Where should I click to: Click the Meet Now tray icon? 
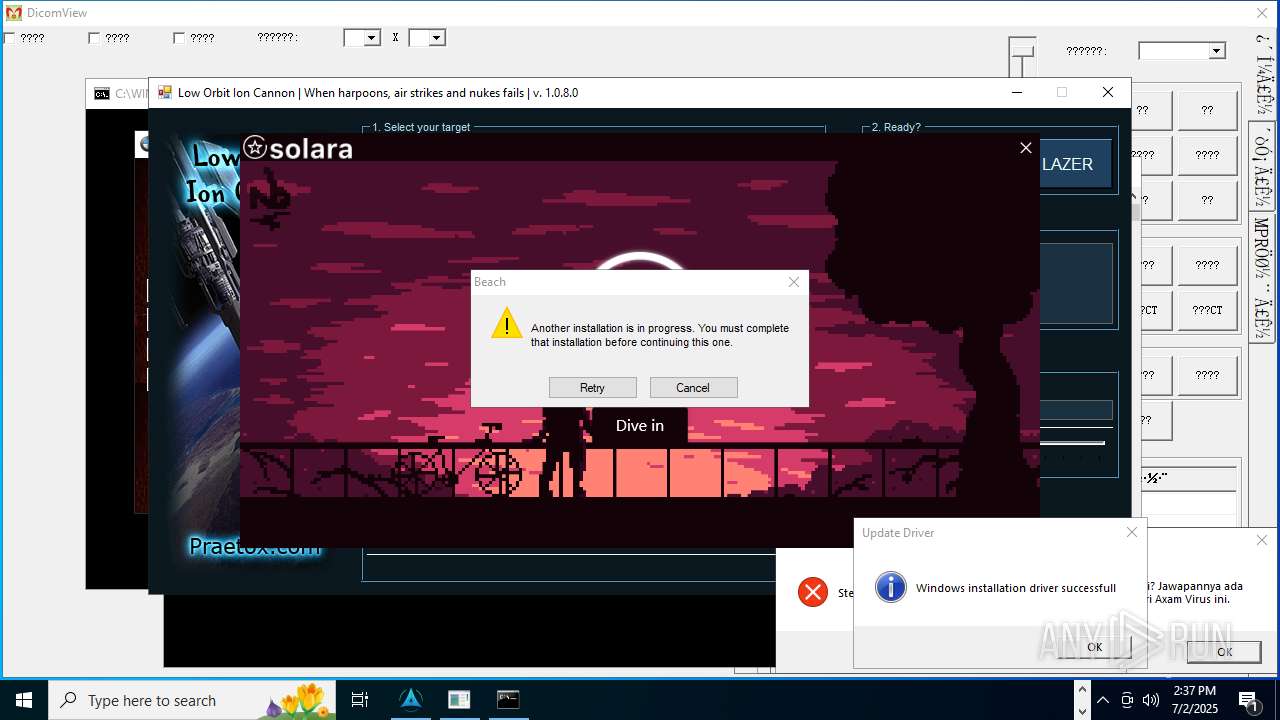(x=1127, y=700)
